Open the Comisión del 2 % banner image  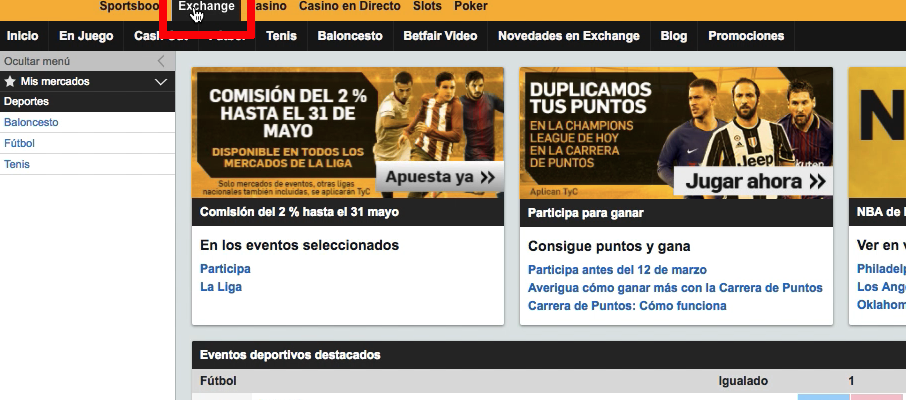coord(348,132)
